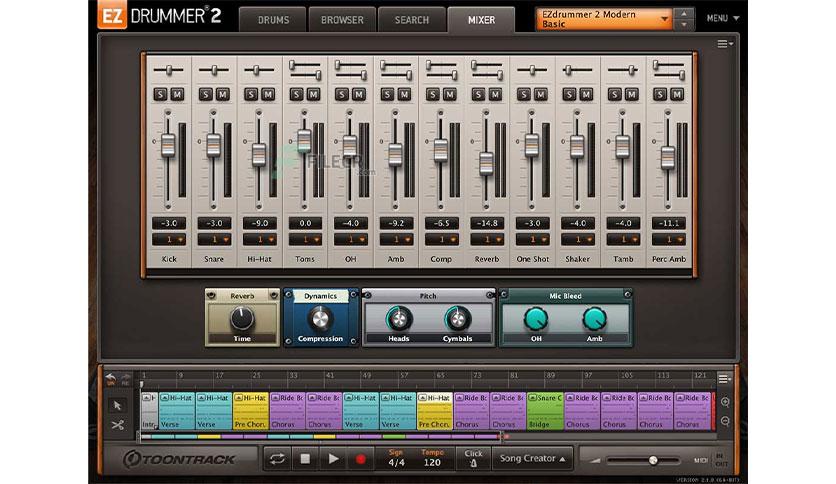
Task: Solo the Perc Amb channel
Action: coord(660,94)
